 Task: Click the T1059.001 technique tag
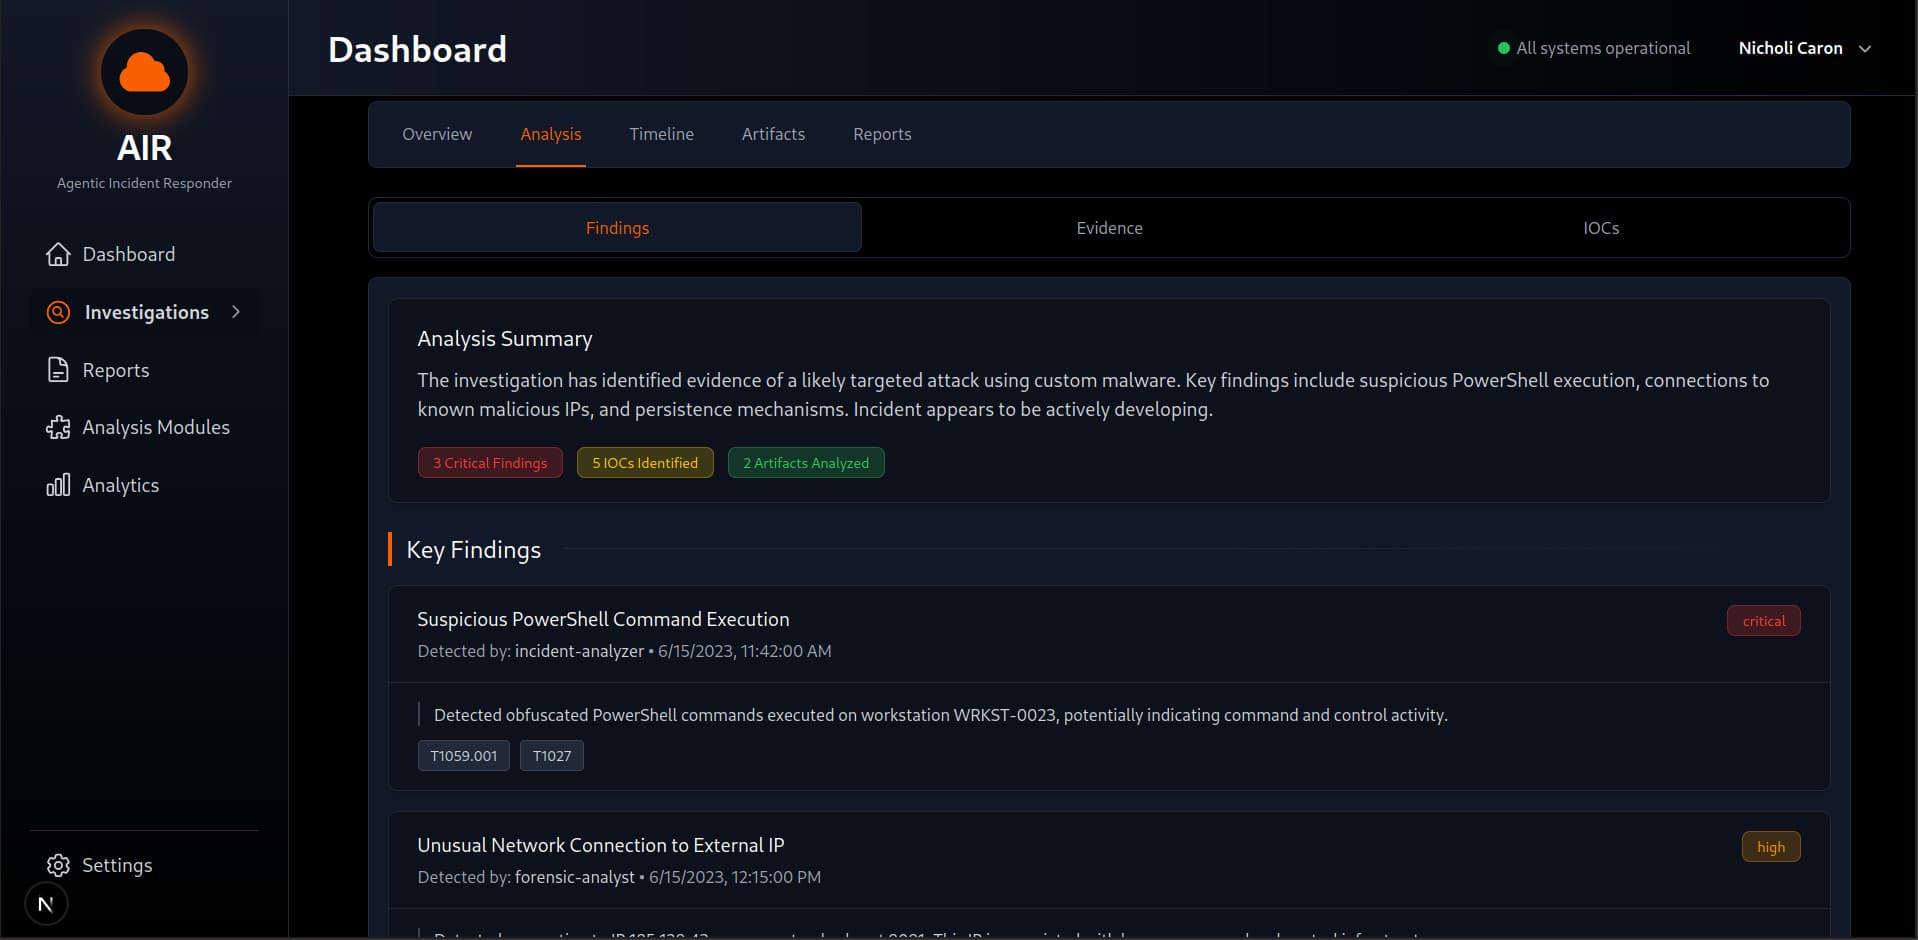click(464, 756)
